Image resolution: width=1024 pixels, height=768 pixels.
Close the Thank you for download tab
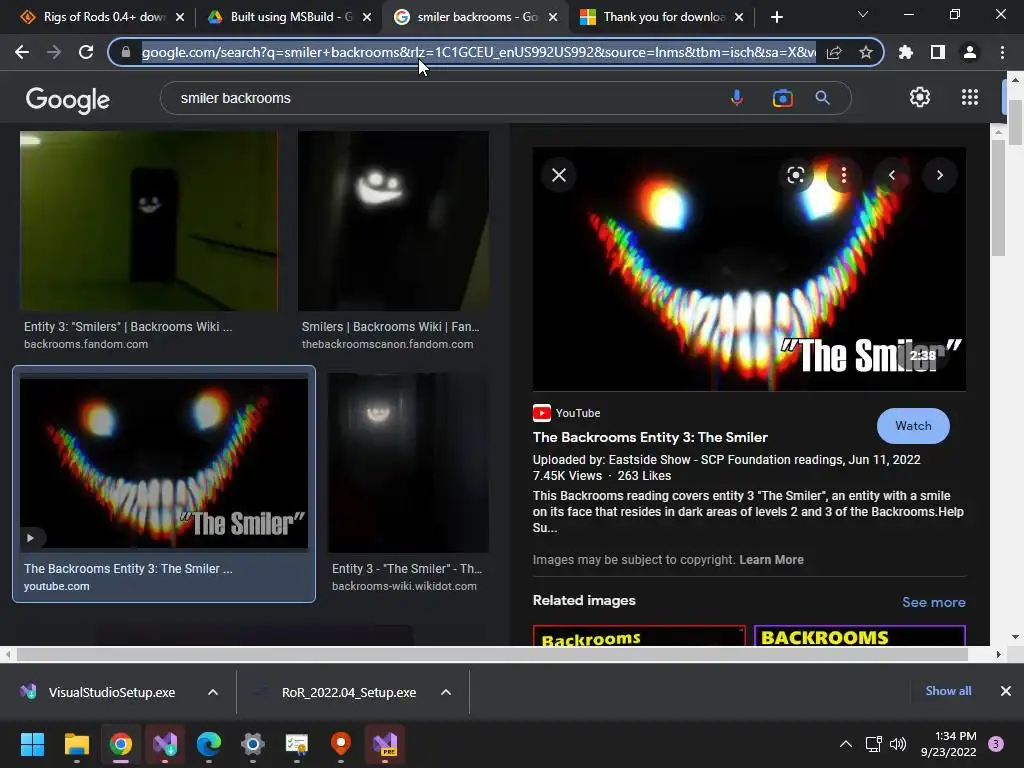pos(739,17)
